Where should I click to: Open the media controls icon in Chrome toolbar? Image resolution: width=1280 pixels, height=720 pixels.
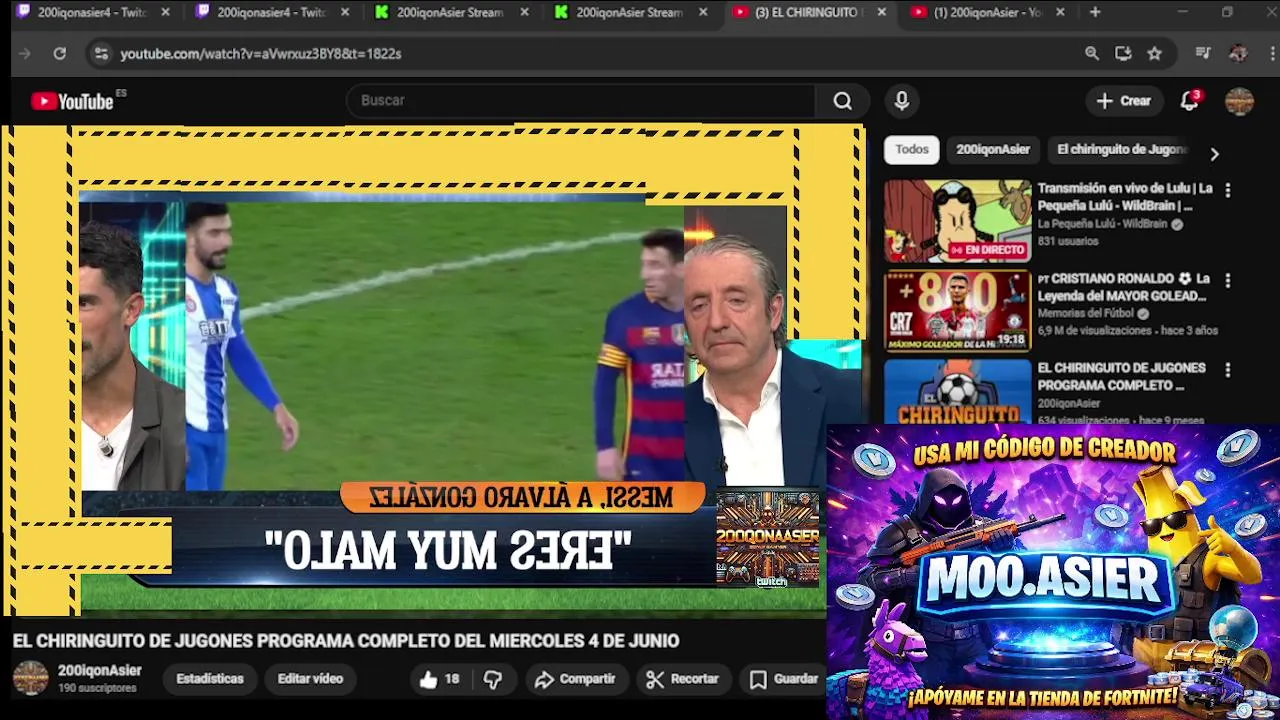pos(1203,54)
